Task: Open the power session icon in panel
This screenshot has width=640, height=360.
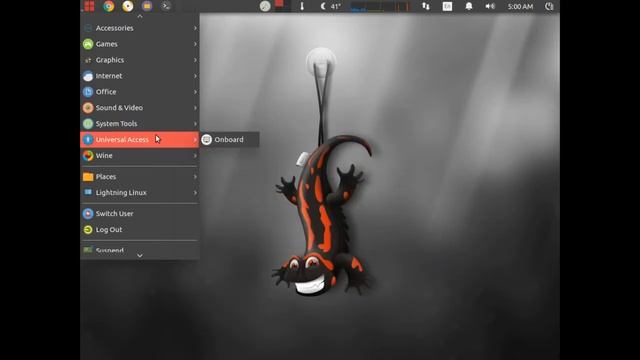Action: pos(549,6)
